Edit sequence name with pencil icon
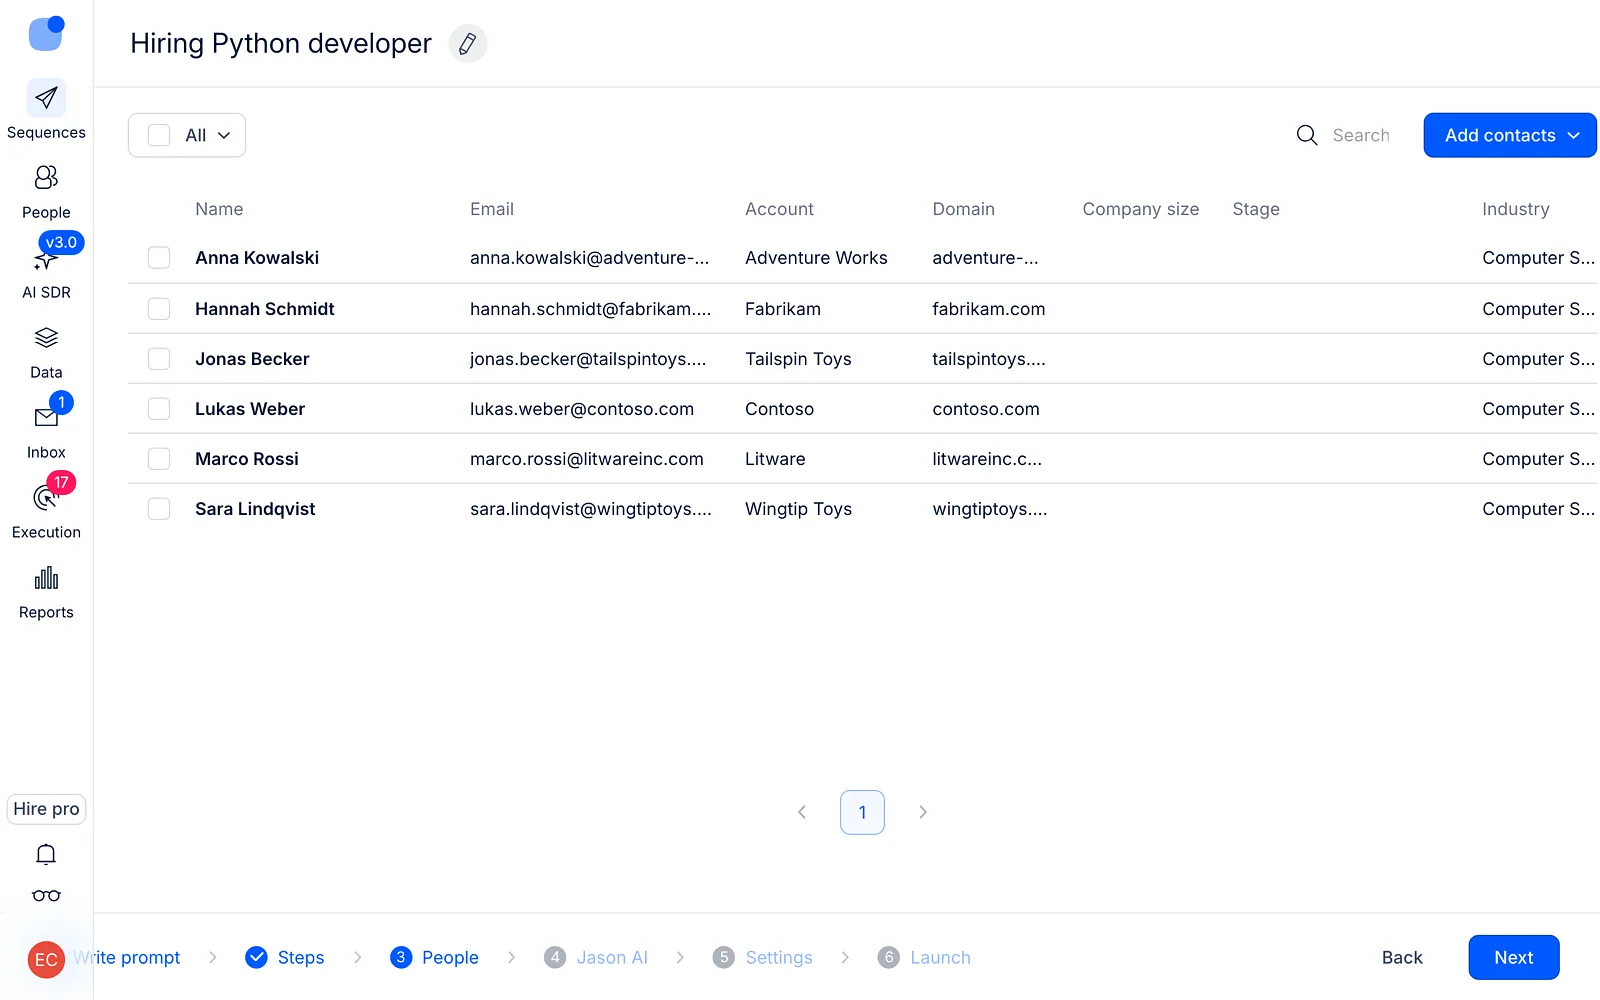 467,43
